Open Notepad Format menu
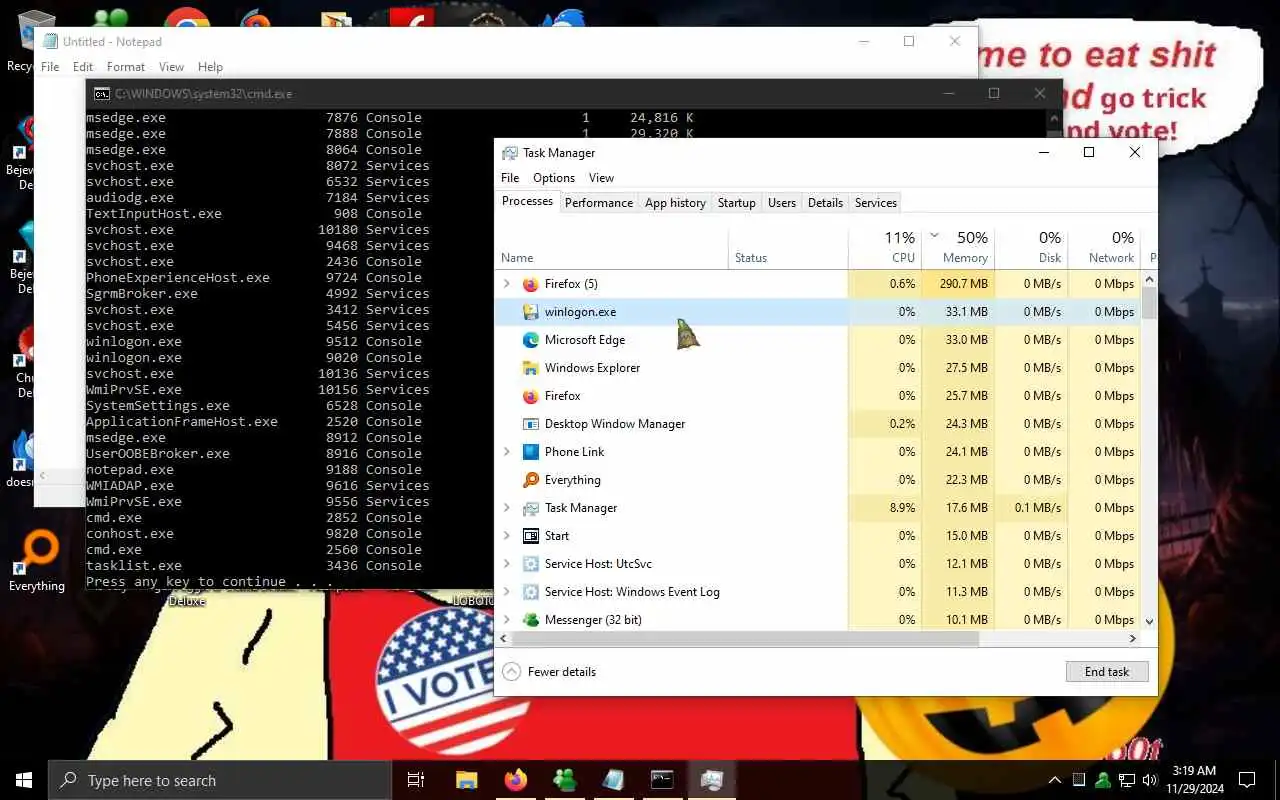 coord(126,67)
